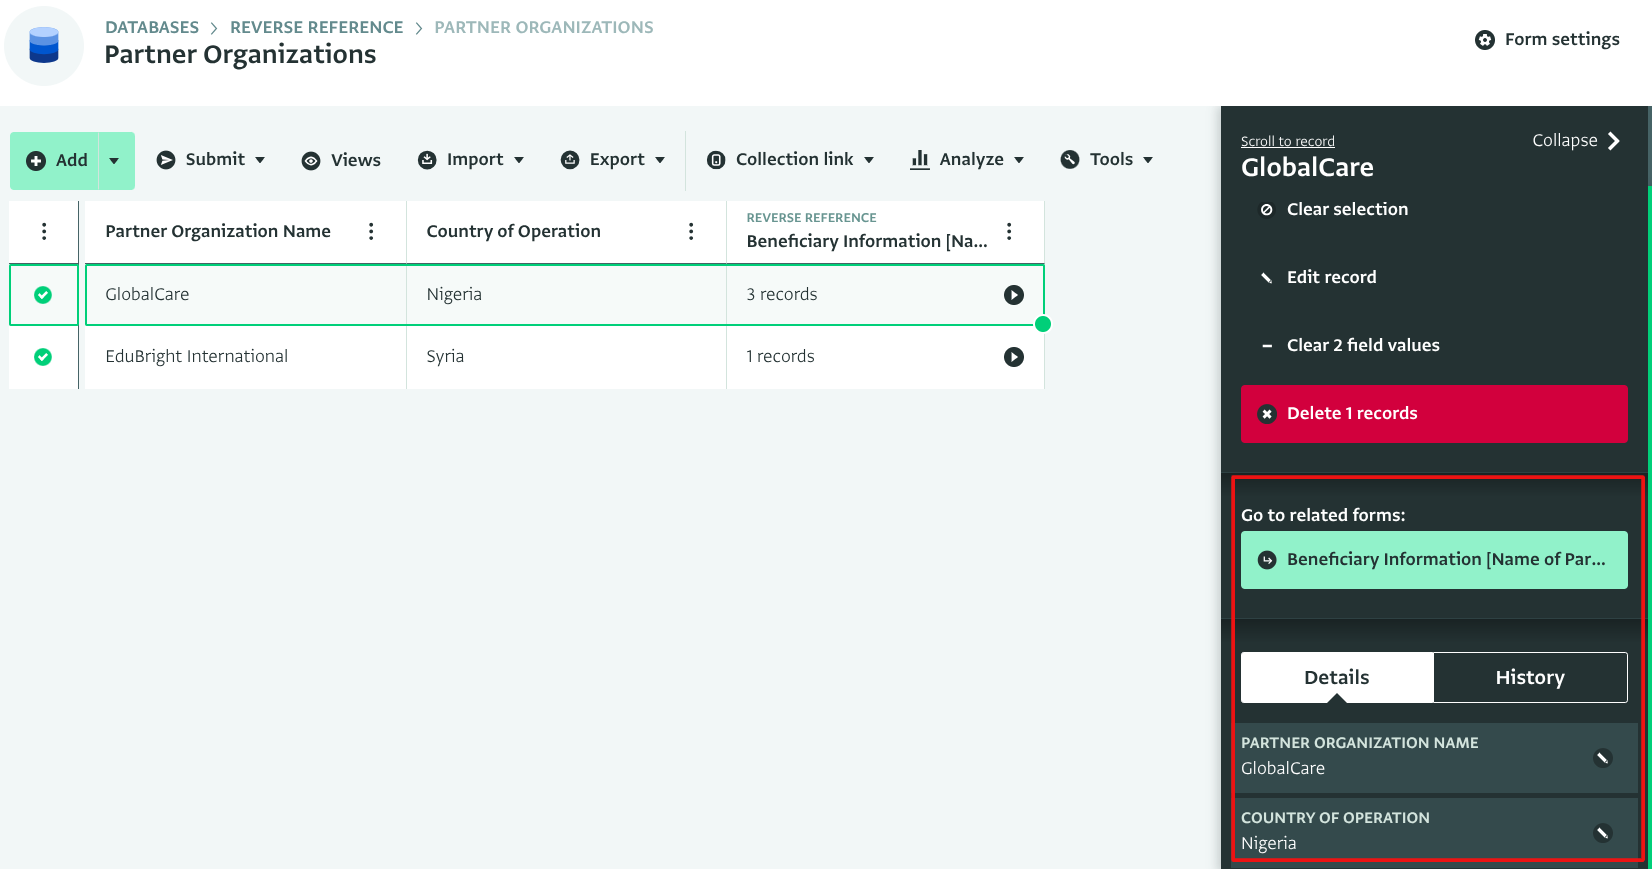Viewport: 1652px width, 869px height.
Task: Open the GlobalCare row's 3 records arrow
Action: point(1013,295)
